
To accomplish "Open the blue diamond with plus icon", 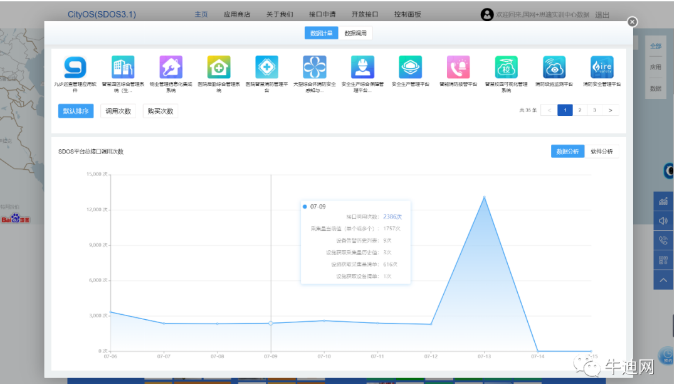I will pos(267,67).
